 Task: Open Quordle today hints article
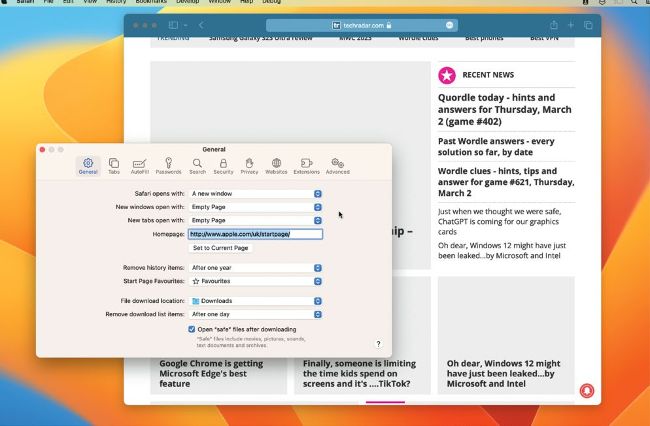pyautogui.click(x=504, y=109)
